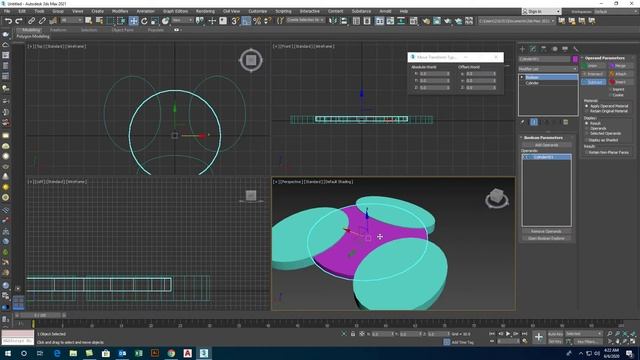Select the Select and Link tool
This screenshot has width=640, height=360.
tap(31, 21)
